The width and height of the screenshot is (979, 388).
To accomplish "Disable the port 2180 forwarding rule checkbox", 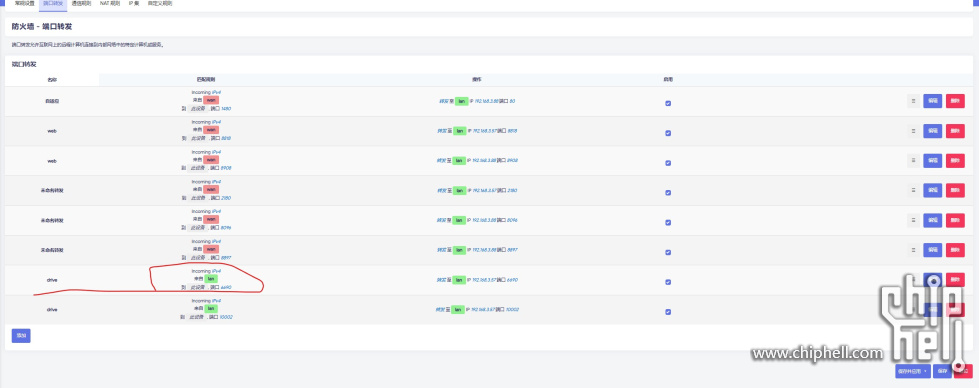I will tap(668, 192).
